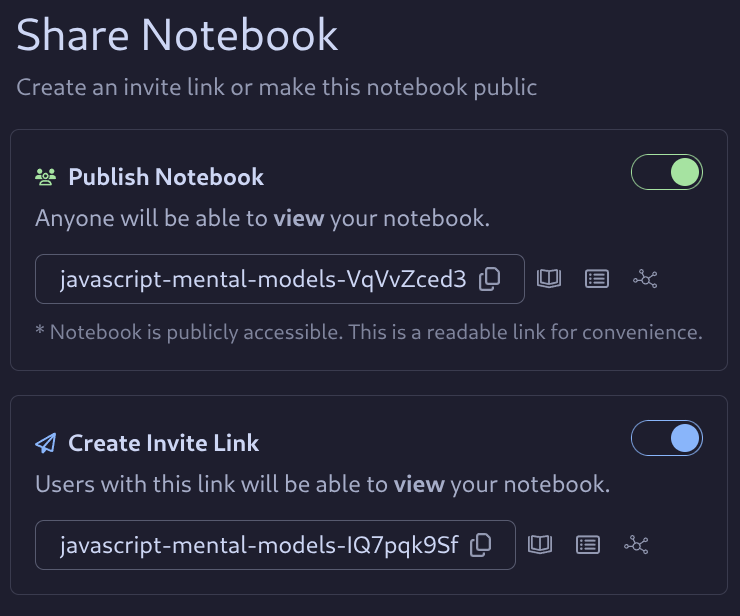Click the green people icon by Publish Notebook
Screen dimensions: 740x616
(46, 177)
